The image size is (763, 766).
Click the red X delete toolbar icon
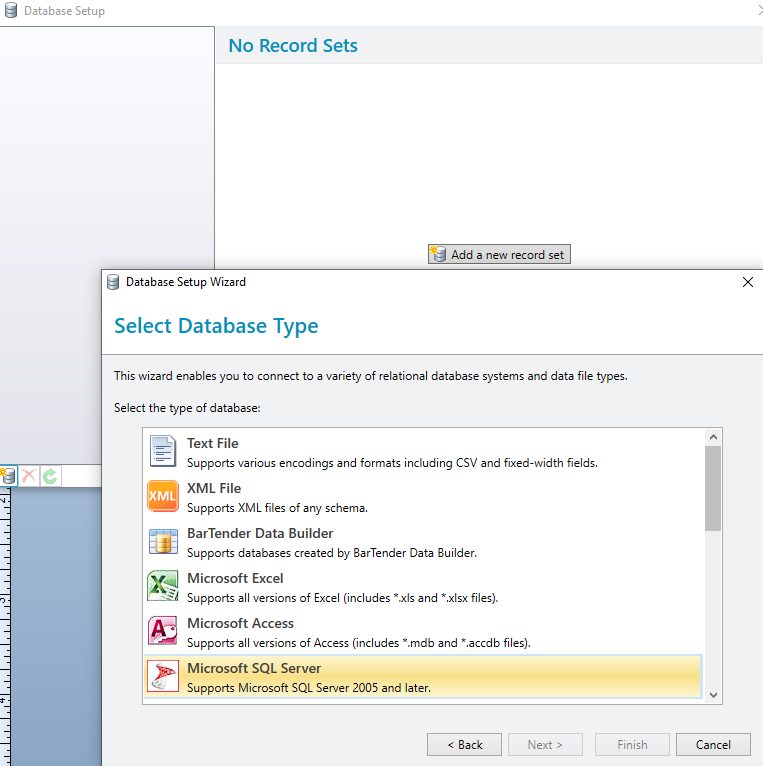[x=29, y=476]
